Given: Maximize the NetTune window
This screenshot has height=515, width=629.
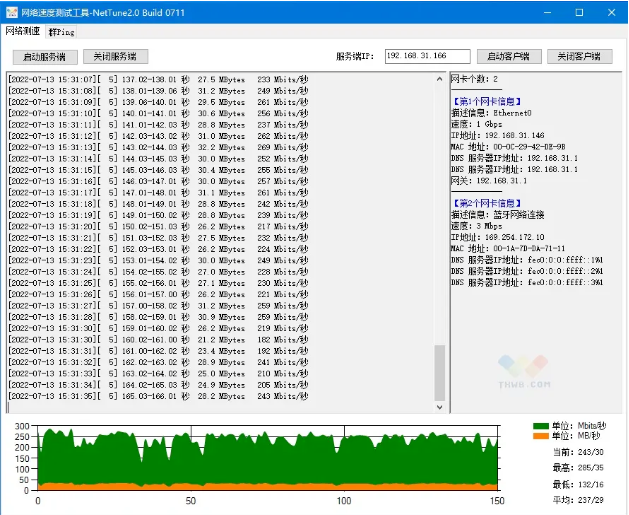Looking at the screenshot, I should (579, 12).
